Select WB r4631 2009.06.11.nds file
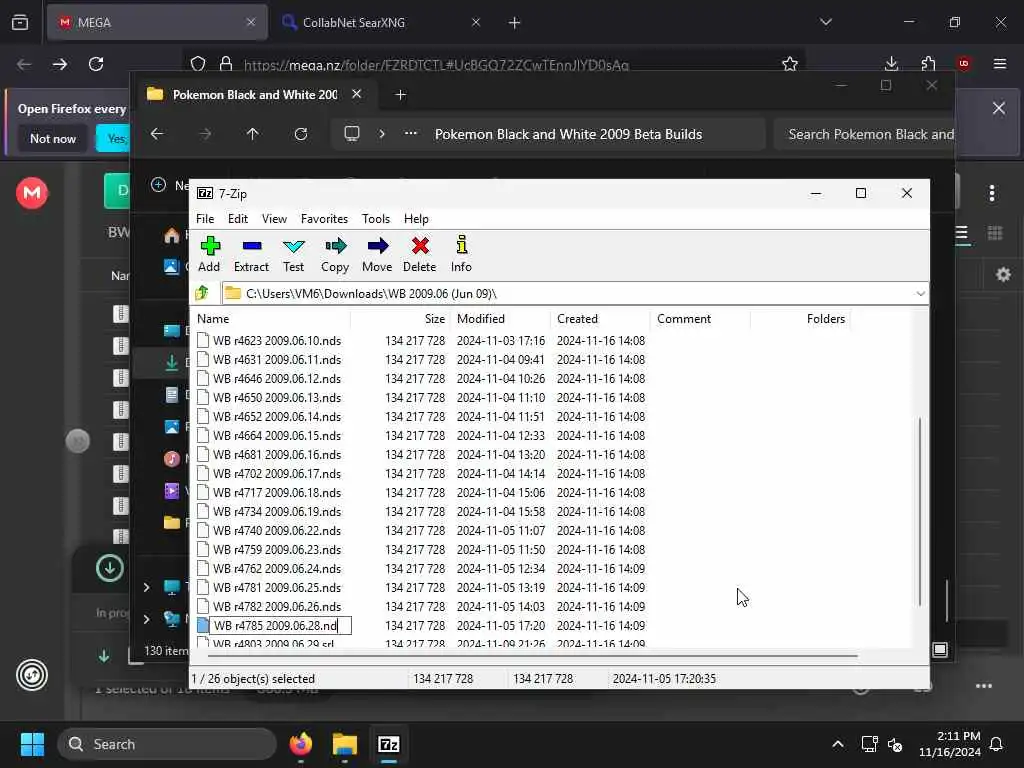The image size is (1024, 768). tap(277, 359)
